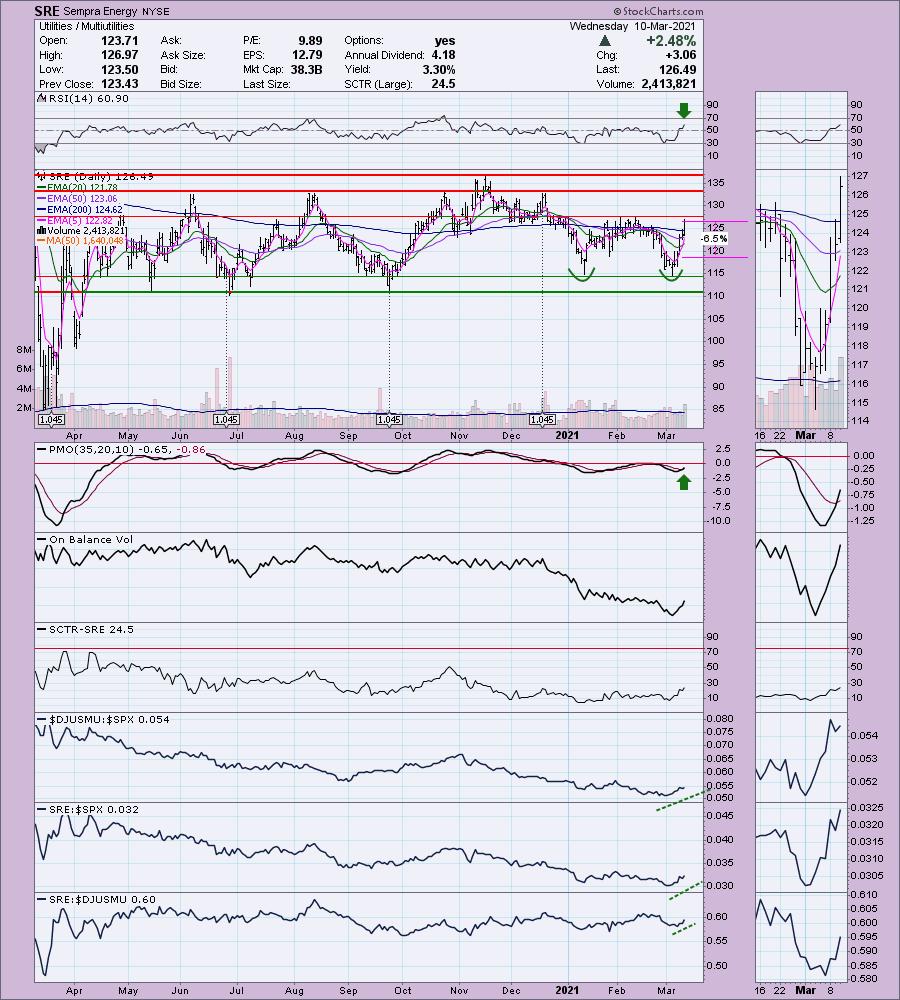Viewport: 900px width, 1000px height.
Task: Click the SCTR (Large) value 24.5 in header
Action: pyautogui.click(x=443, y=84)
